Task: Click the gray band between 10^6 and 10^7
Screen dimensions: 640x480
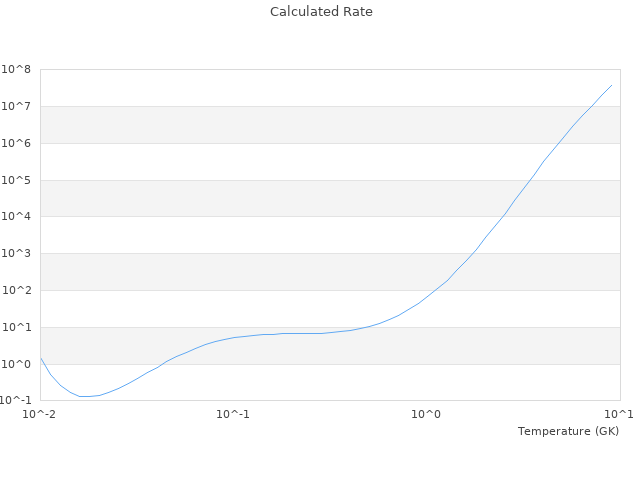Action: pos(330,125)
